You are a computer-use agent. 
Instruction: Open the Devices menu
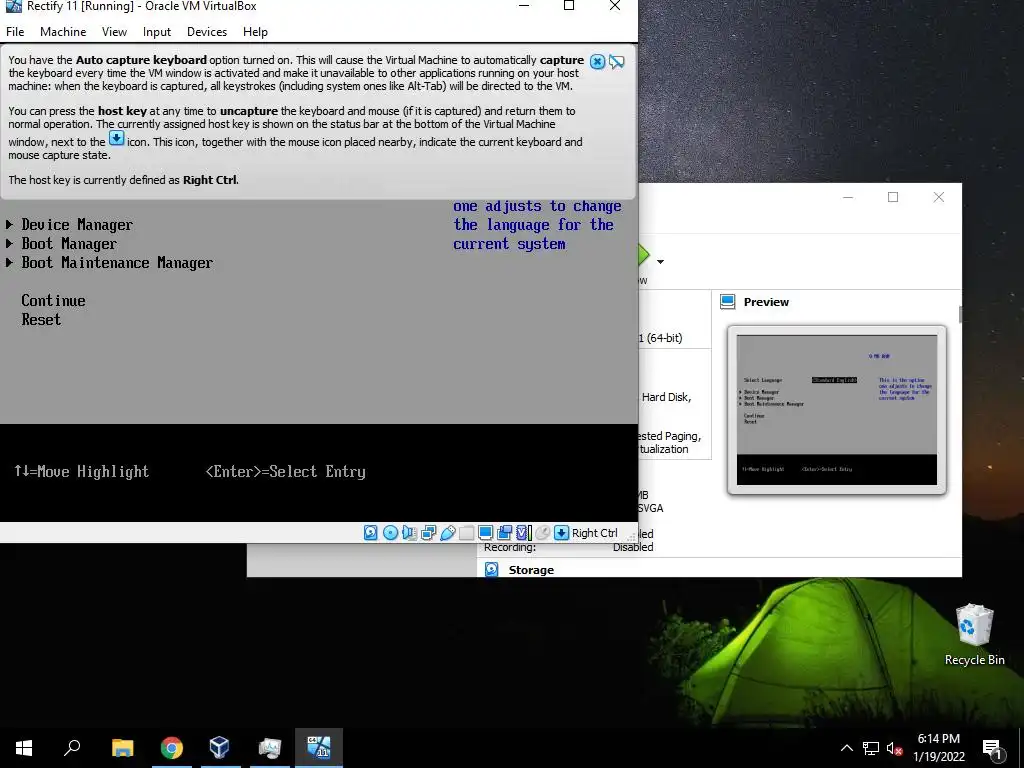click(x=207, y=31)
